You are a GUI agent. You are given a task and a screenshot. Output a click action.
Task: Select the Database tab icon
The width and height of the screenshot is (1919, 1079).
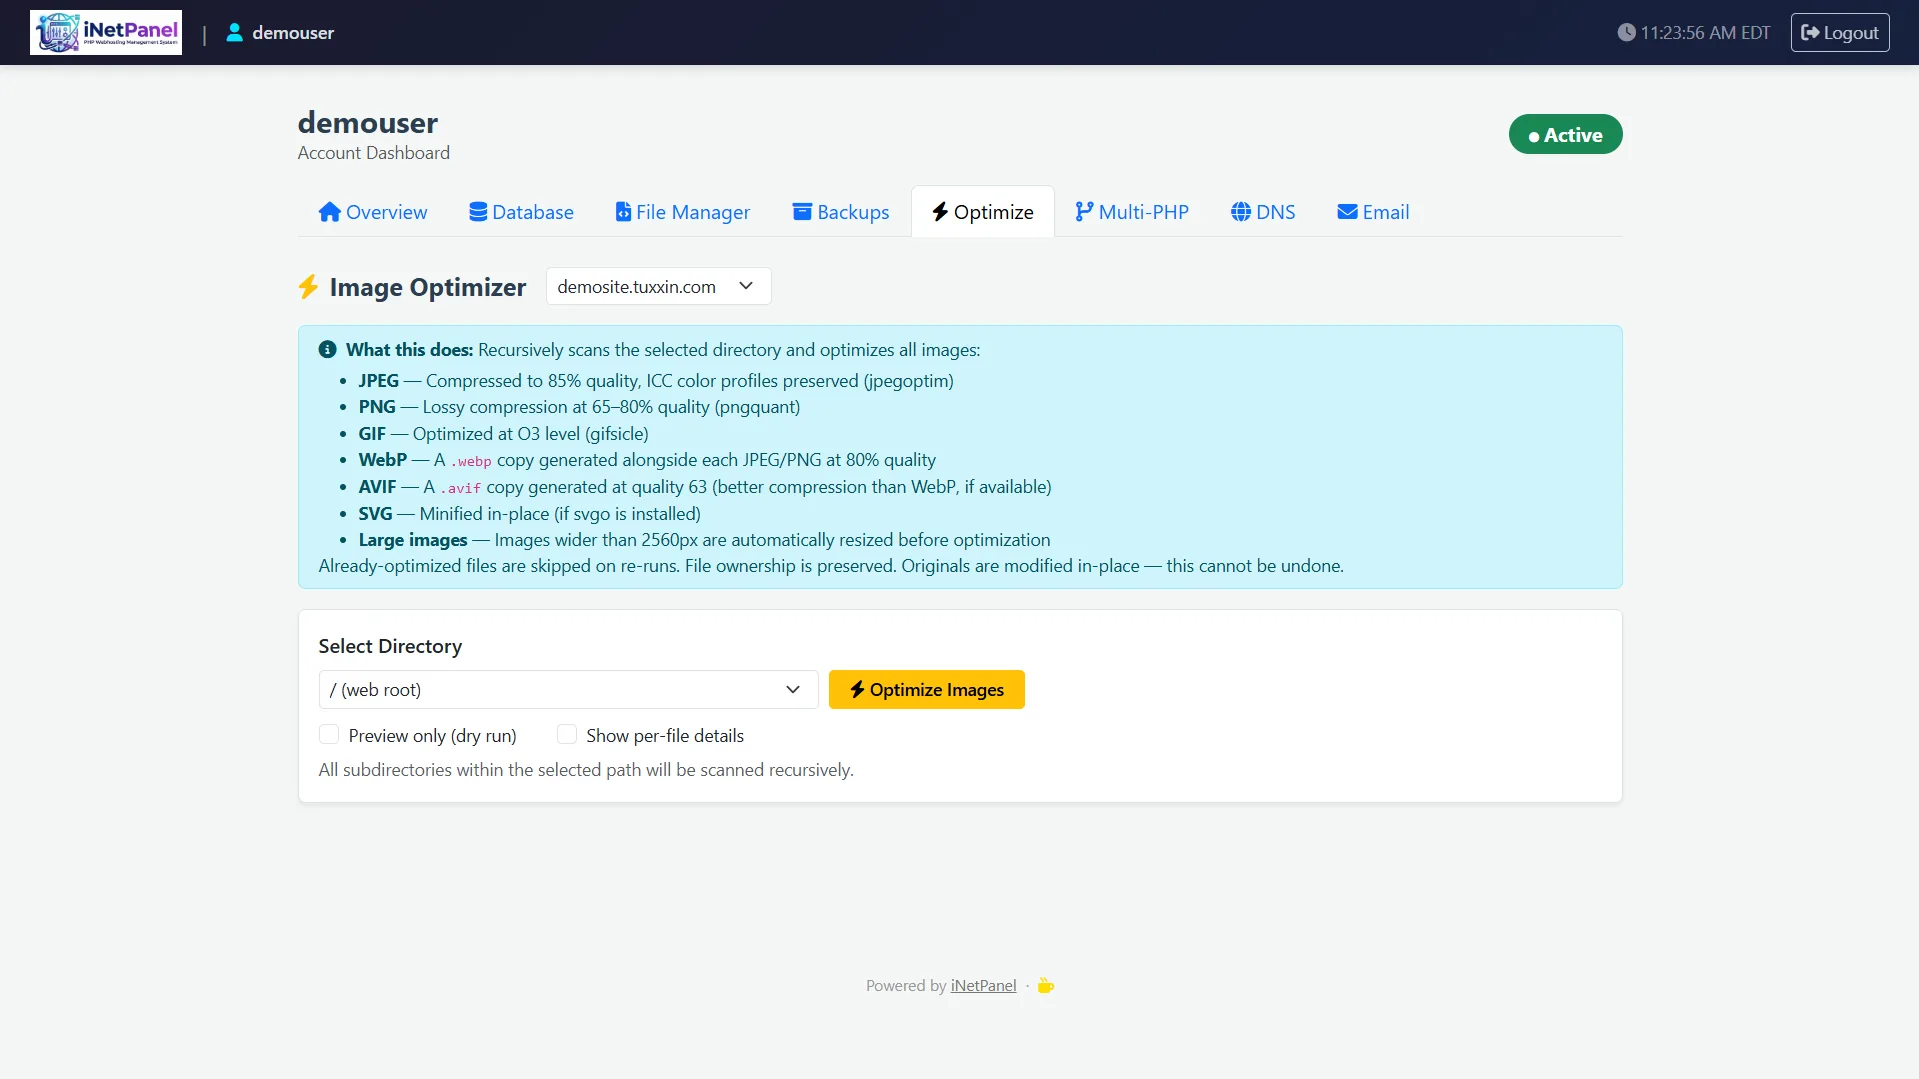[478, 211]
